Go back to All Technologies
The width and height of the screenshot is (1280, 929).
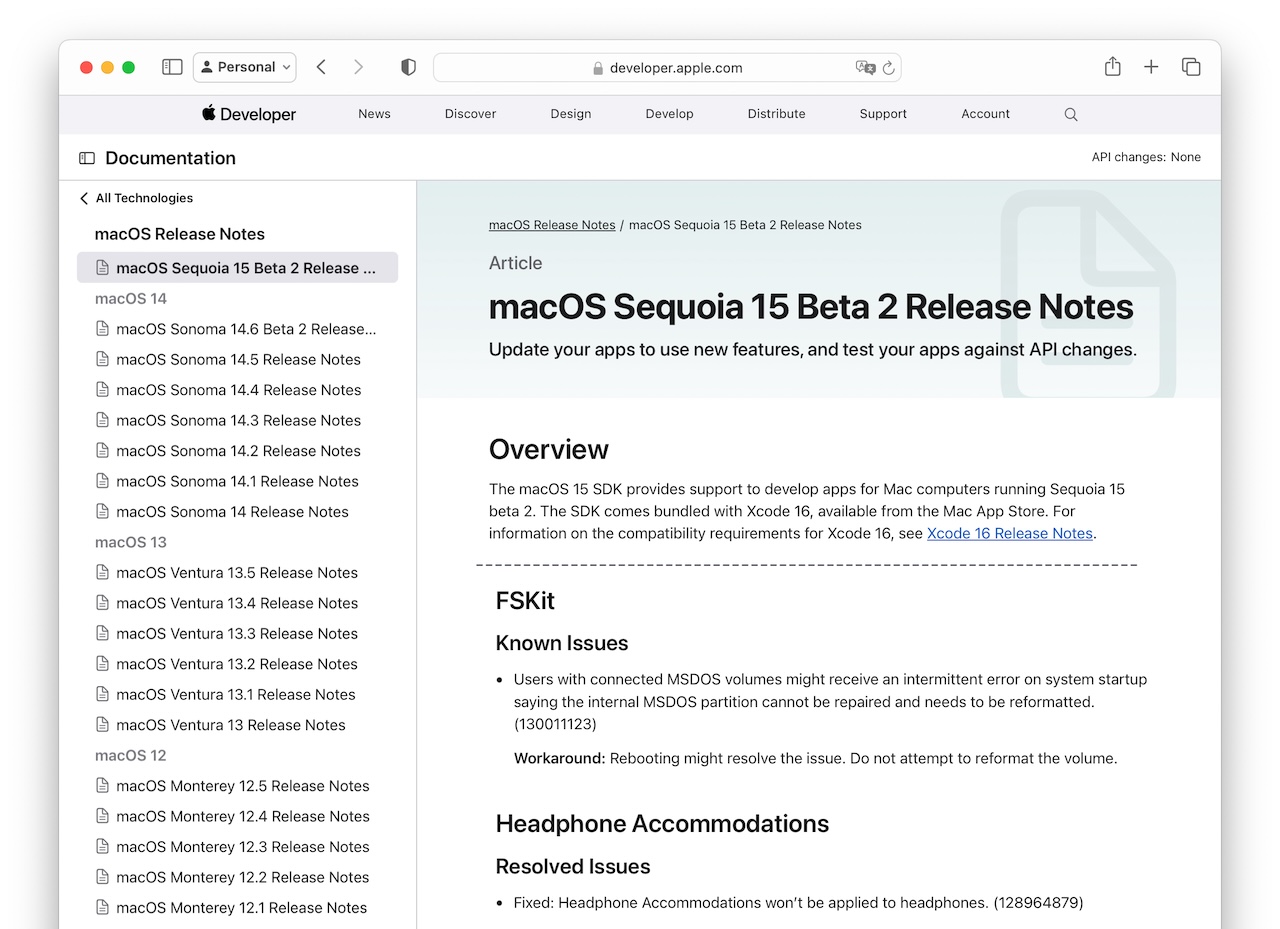[136, 198]
